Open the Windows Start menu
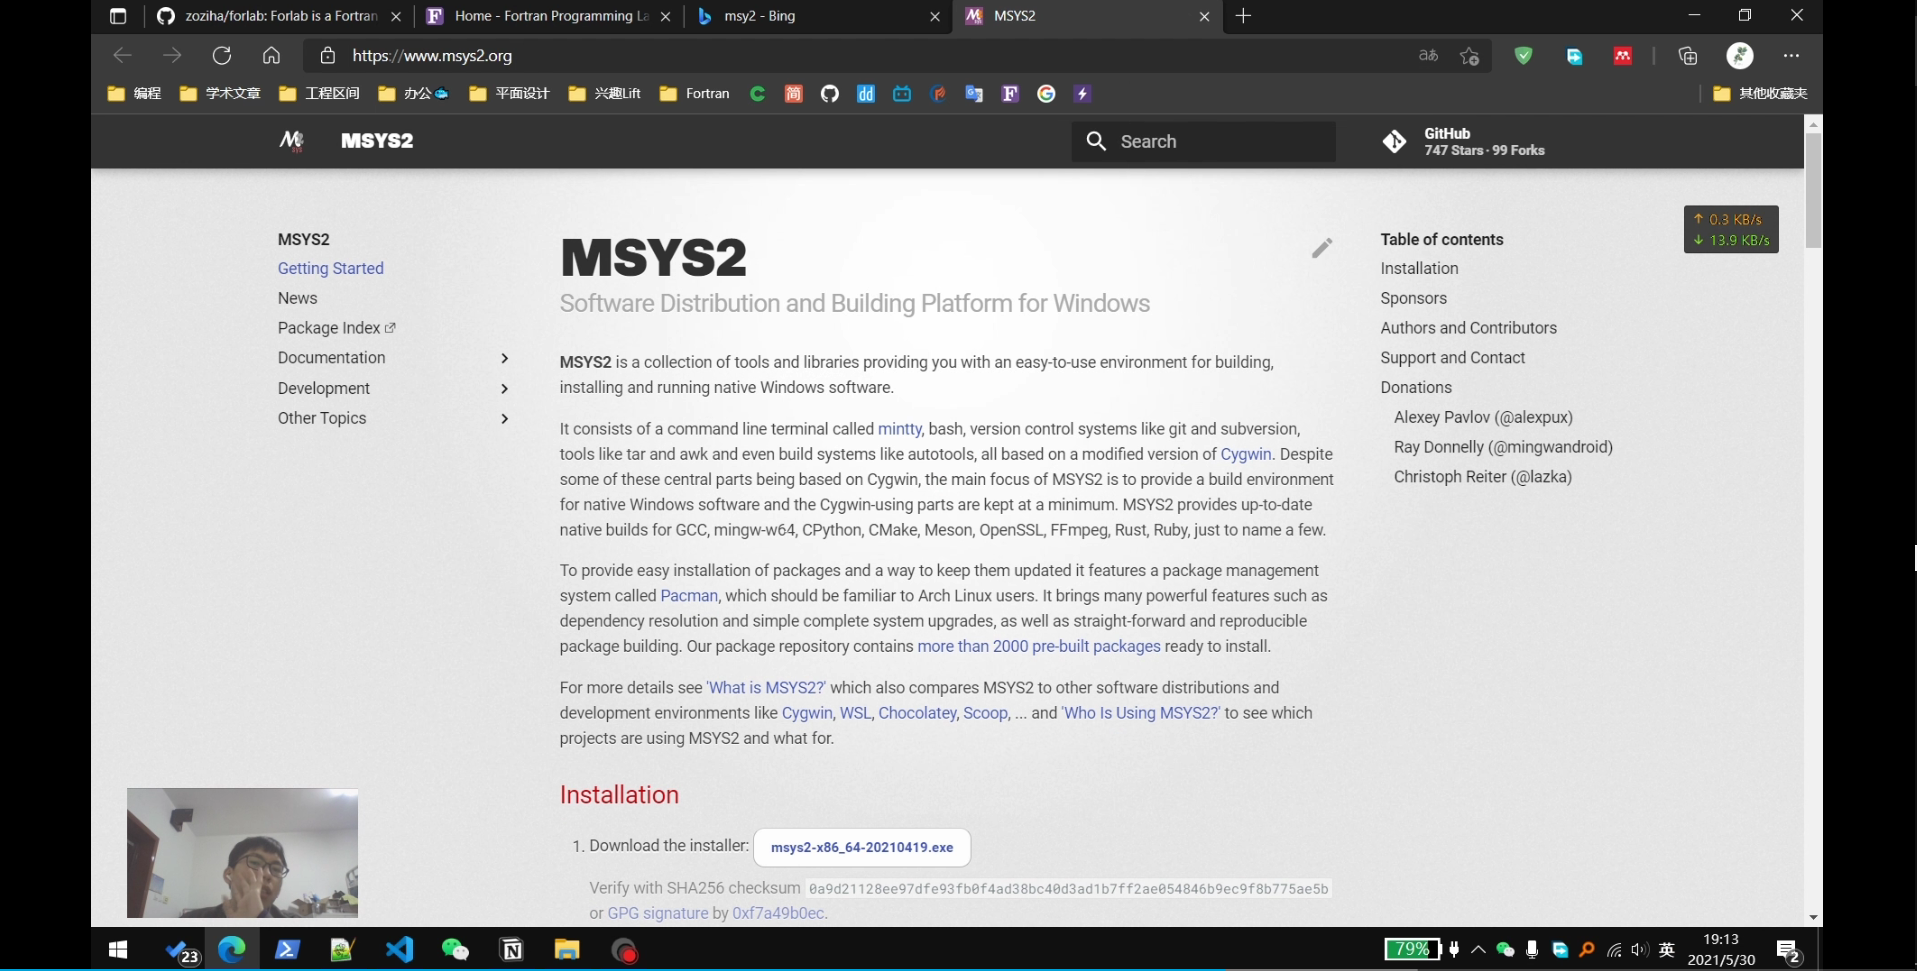Image resolution: width=1917 pixels, height=971 pixels. point(118,949)
